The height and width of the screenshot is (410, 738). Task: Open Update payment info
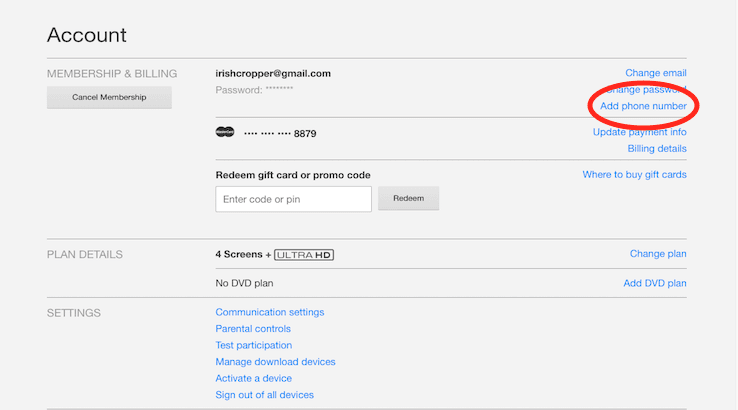pos(639,132)
